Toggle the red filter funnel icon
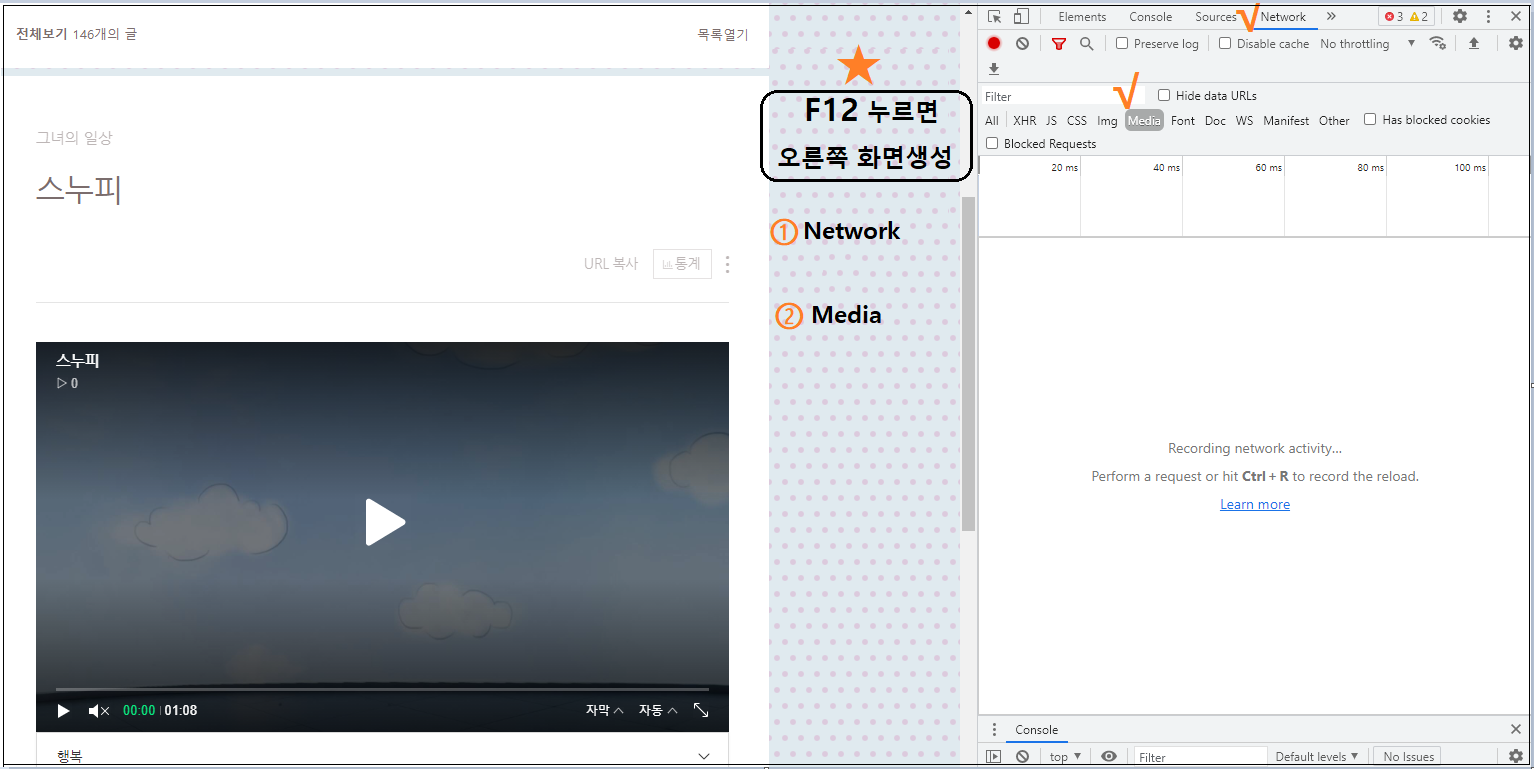Viewport: 1534px width, 769px height. 1059,43
